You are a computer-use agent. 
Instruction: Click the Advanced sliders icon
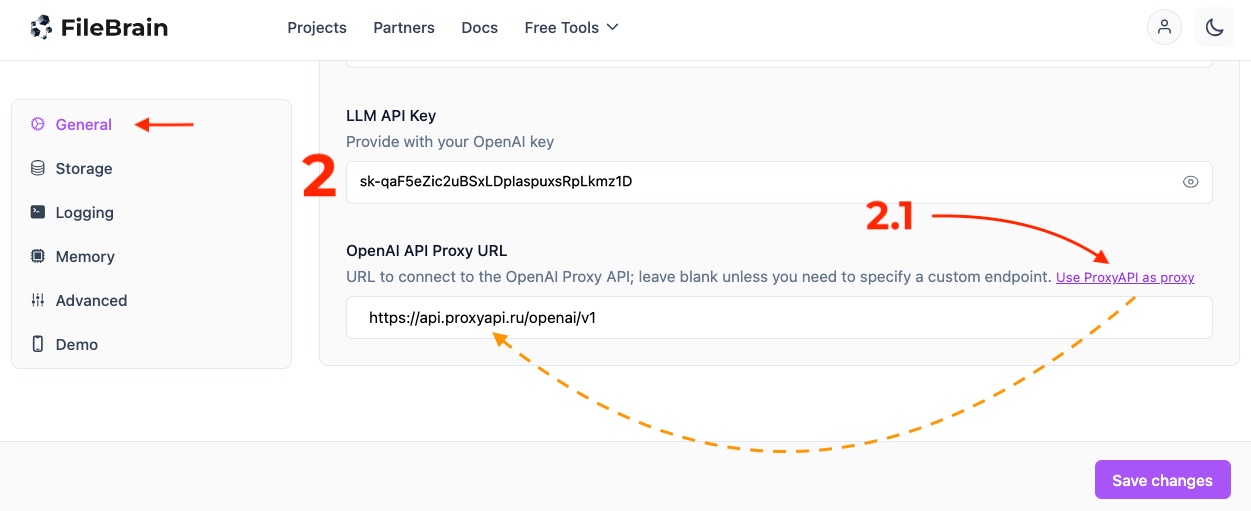pyautogui.click(x=38, y=301)
